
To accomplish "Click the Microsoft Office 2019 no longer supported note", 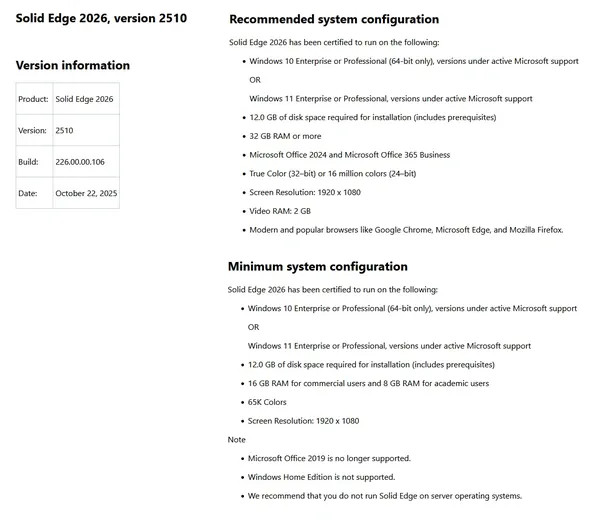I will click(329, 458).
